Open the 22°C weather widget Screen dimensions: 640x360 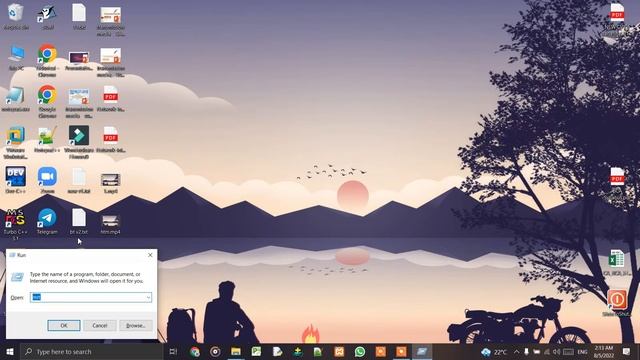pyautogui.click(x=494, y=351)
